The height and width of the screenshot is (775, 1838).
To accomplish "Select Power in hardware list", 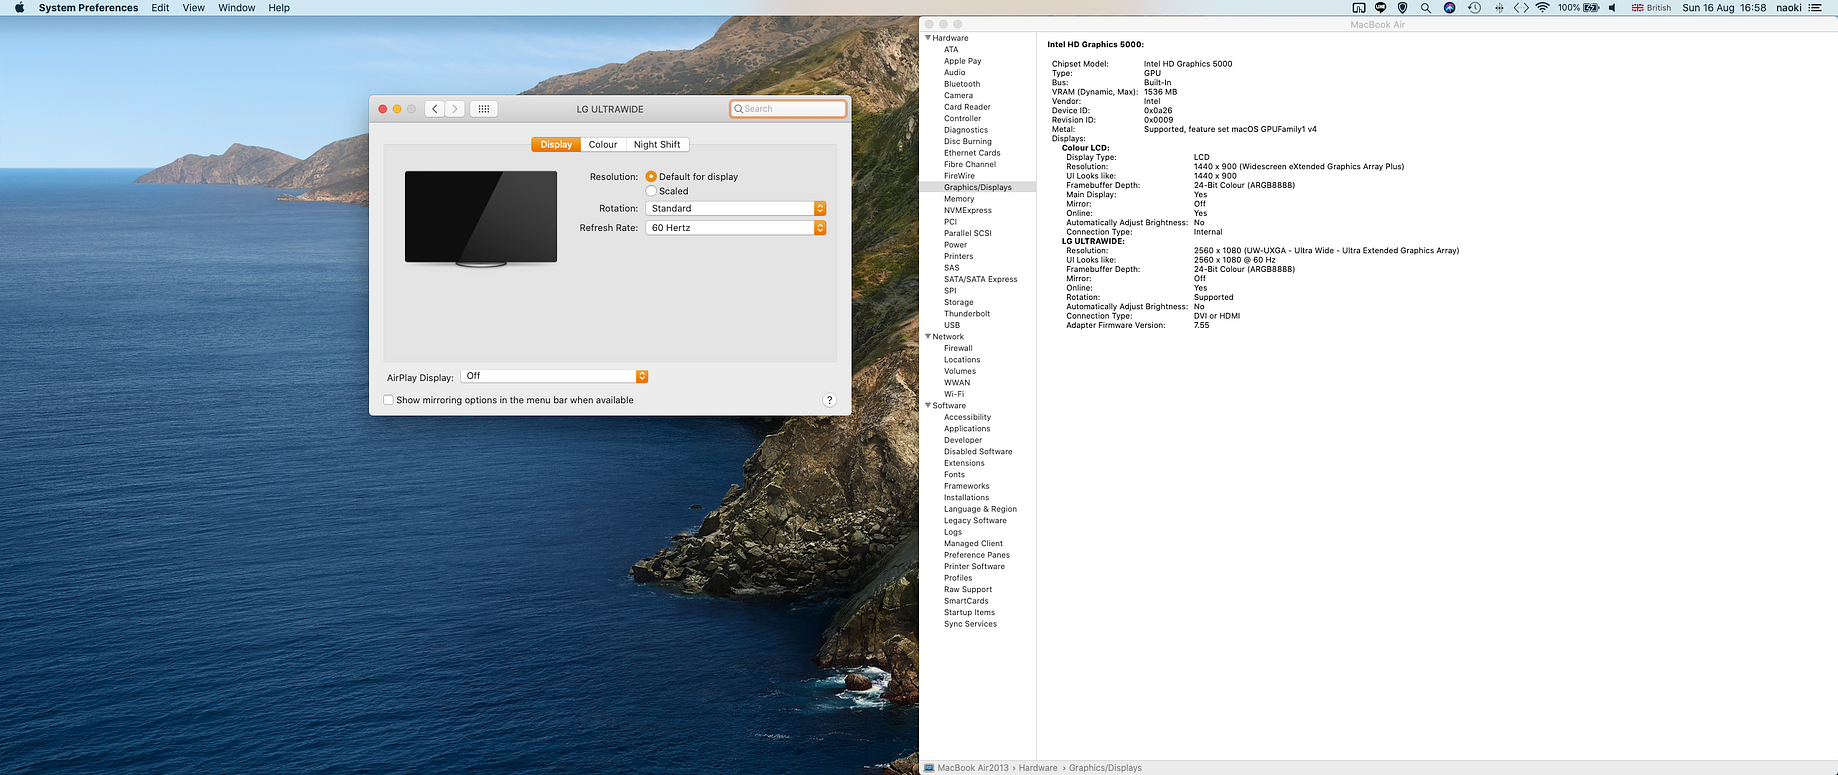I will point(956,245).
